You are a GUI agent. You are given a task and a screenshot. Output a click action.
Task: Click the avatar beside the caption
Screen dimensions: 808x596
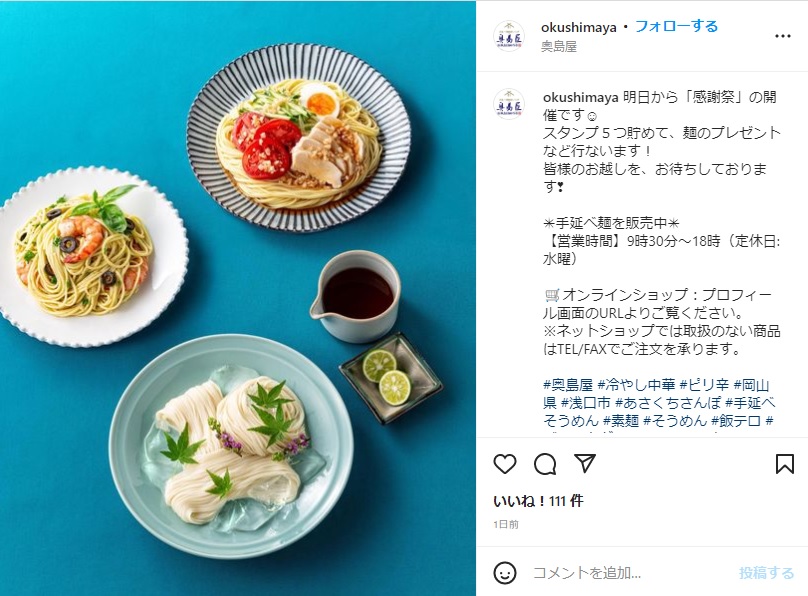point(509,104)
